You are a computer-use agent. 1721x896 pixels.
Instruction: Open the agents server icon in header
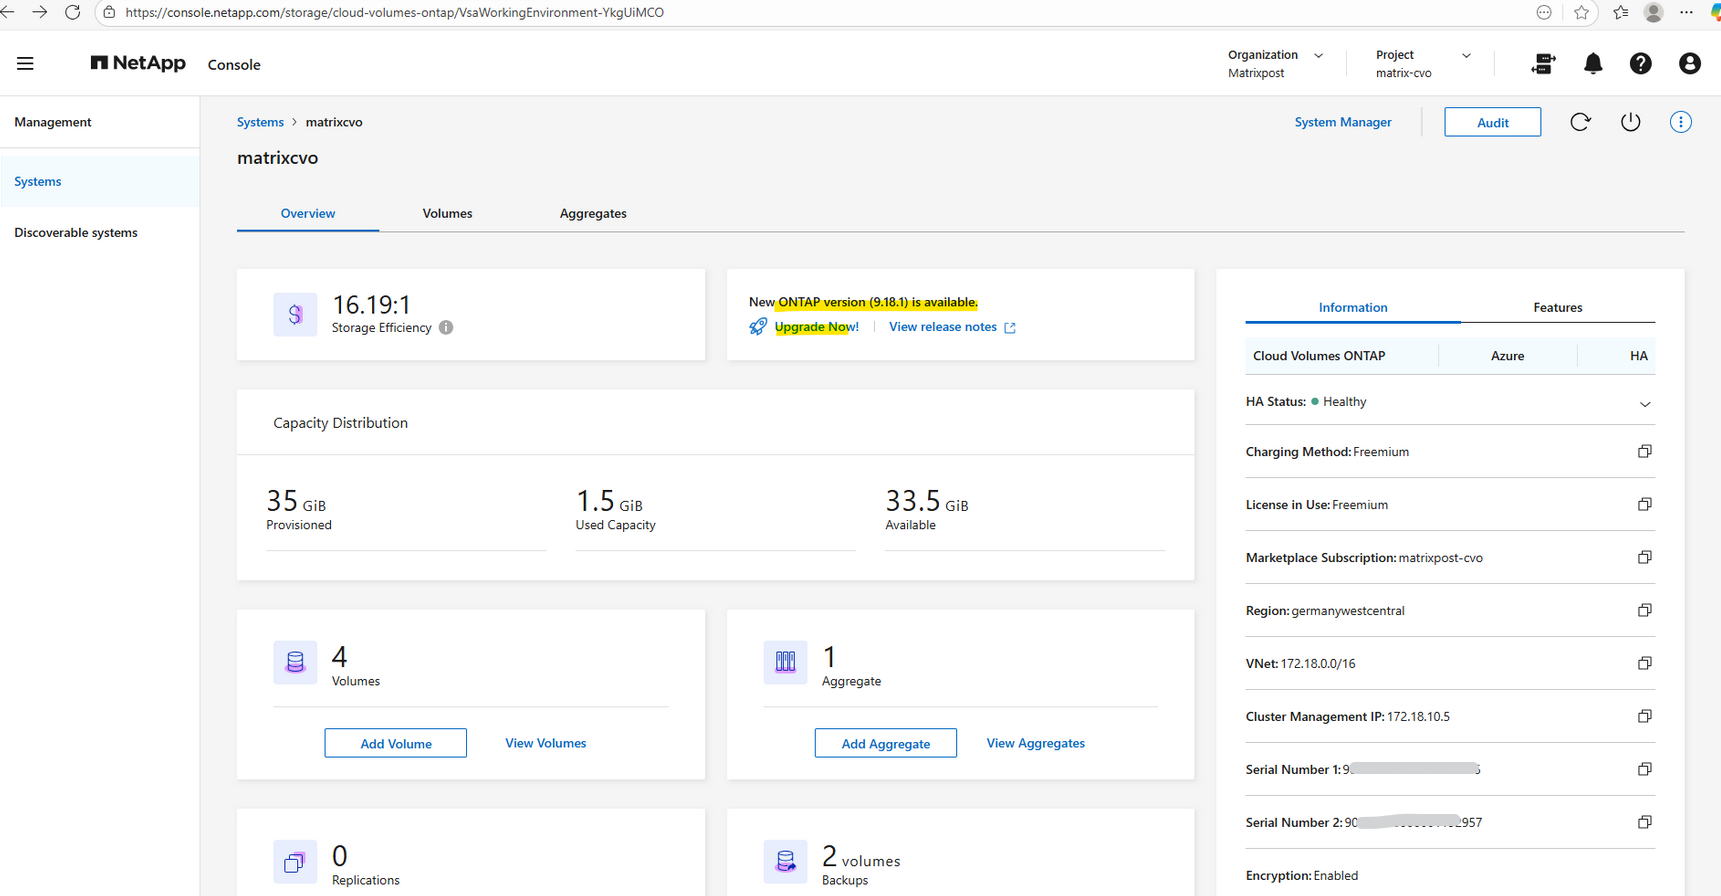tap(1543, 64)
